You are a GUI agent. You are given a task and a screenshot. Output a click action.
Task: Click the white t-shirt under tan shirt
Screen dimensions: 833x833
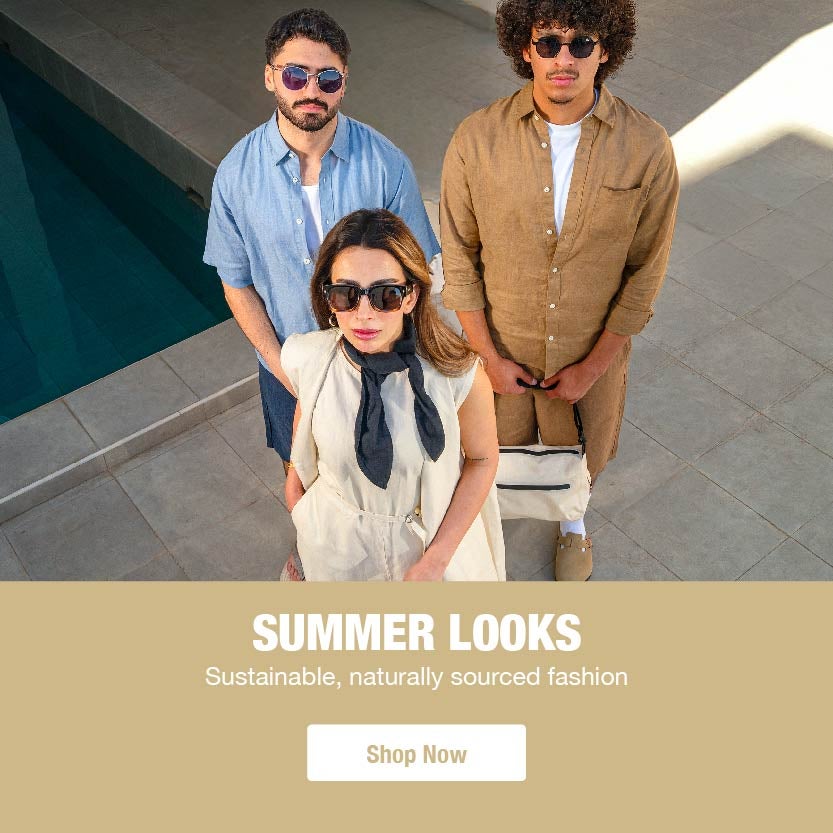point(564,170)
